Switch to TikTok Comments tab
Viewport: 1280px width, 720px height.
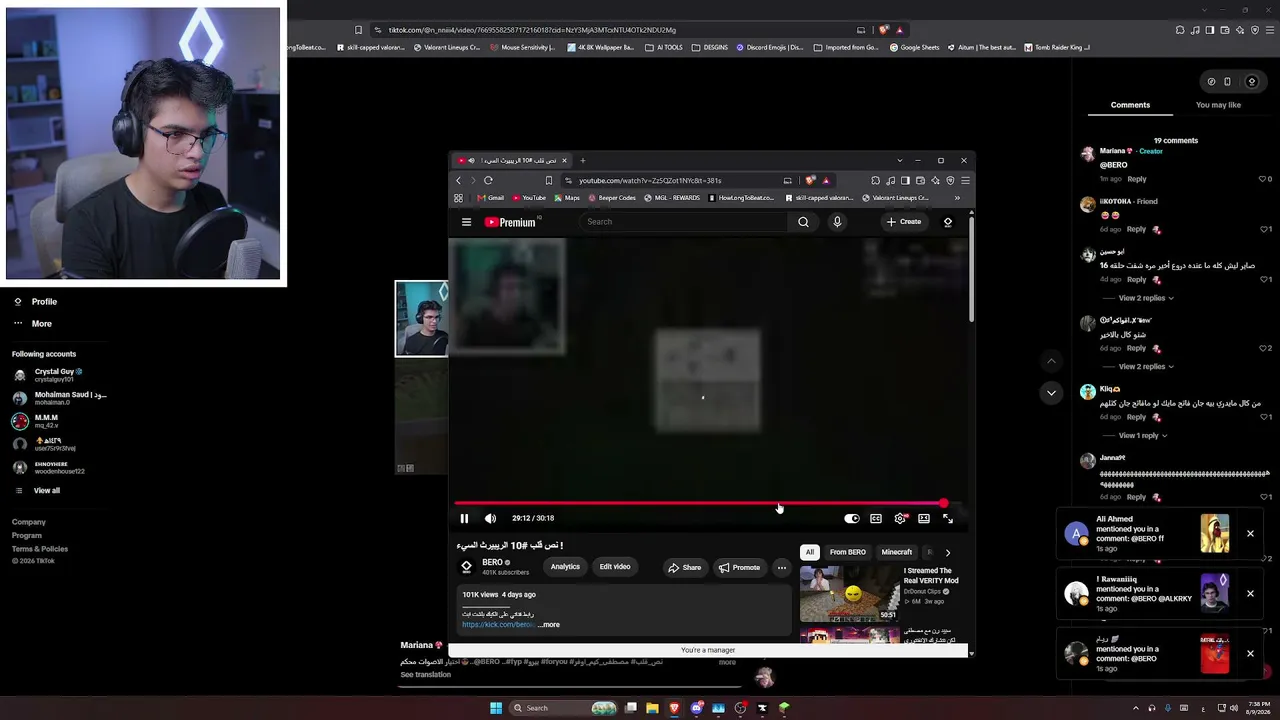coord(1130,105)
